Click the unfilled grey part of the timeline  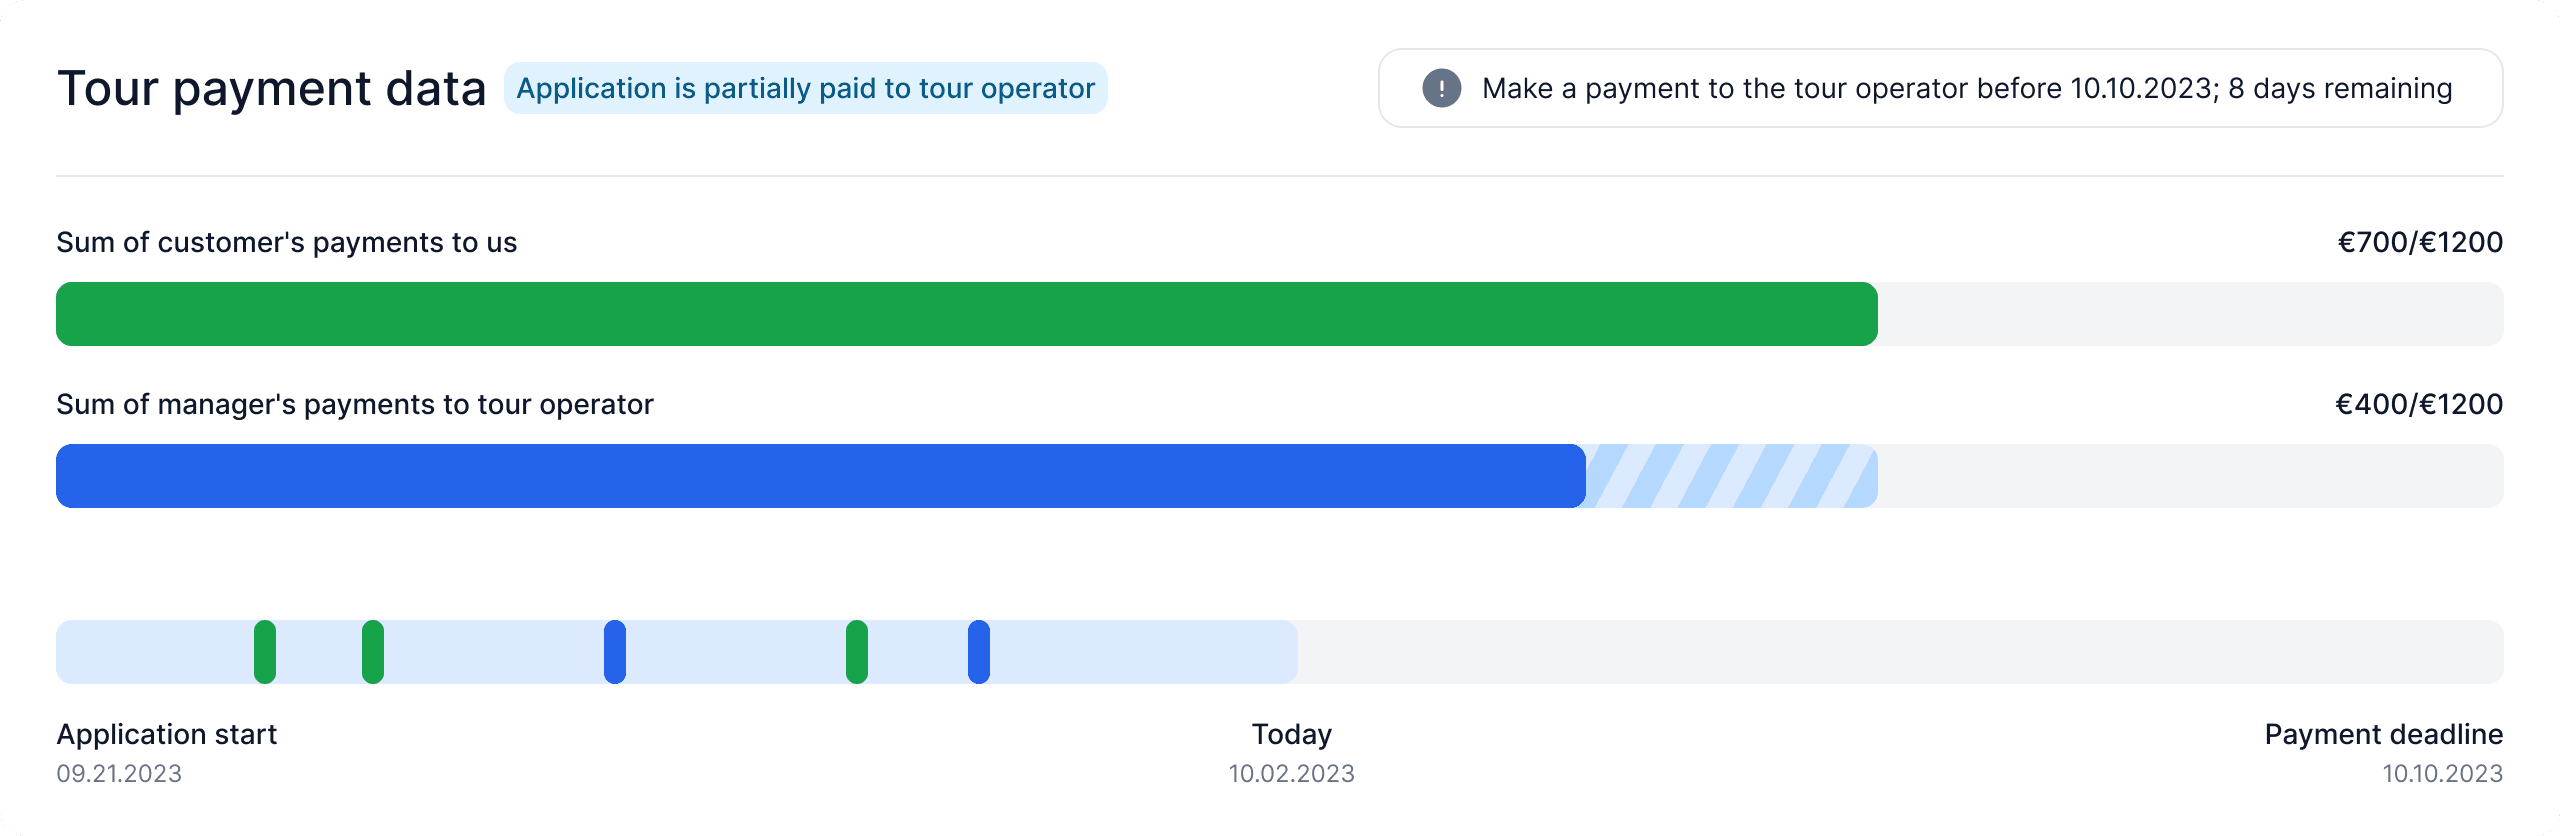(x=1900, y=652)
